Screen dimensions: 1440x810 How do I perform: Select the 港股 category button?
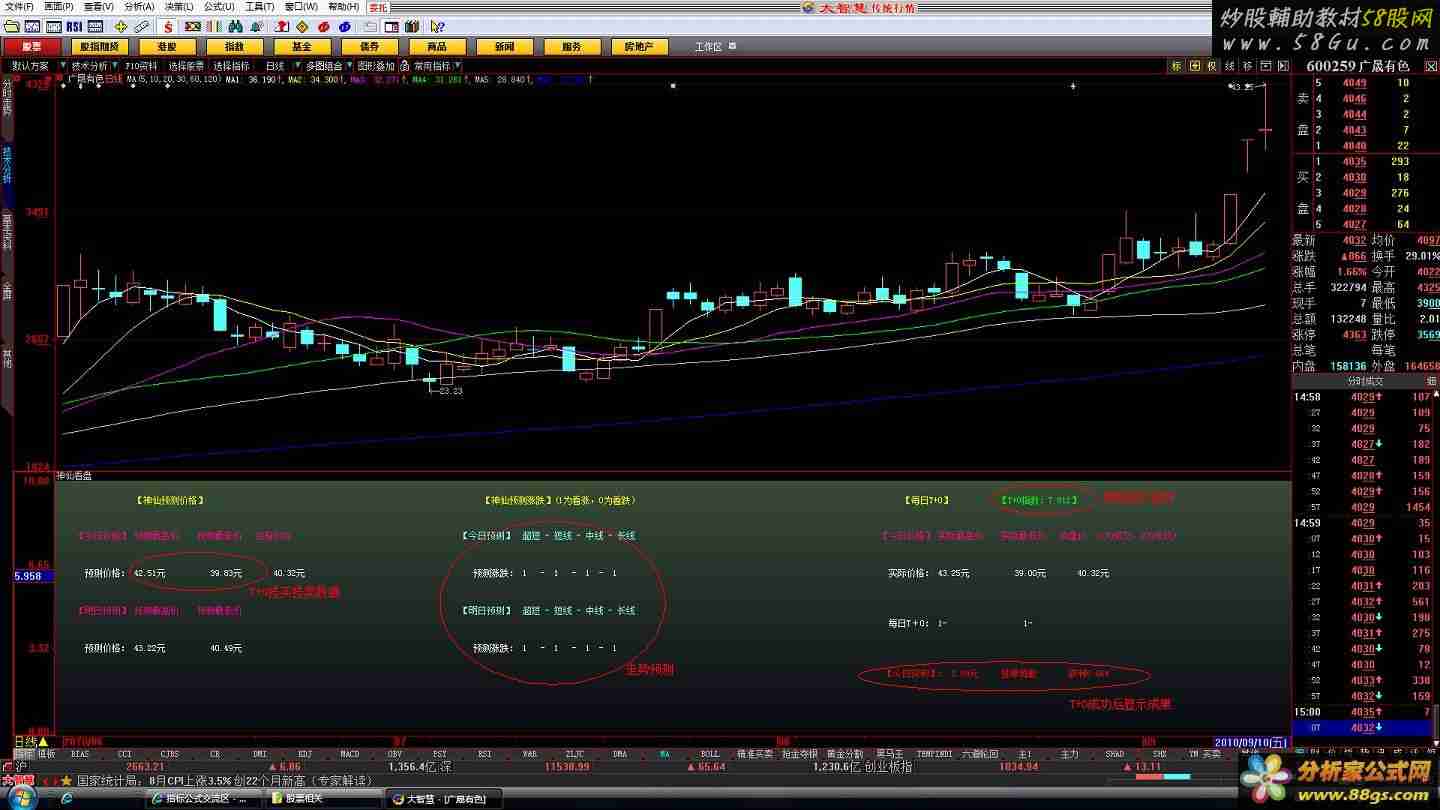tap(167, 47)
